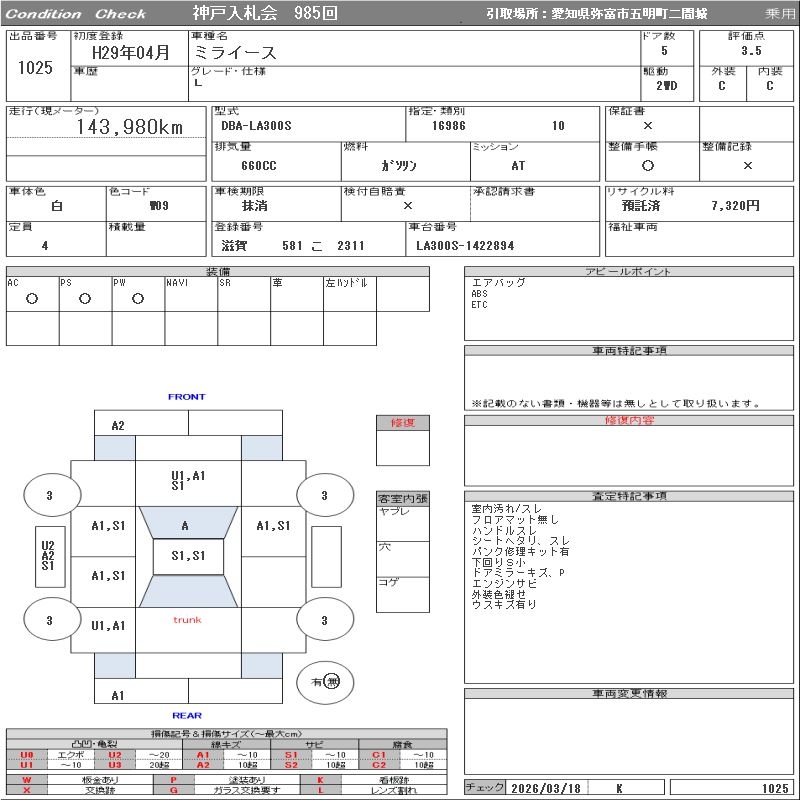This screenshot has width=800, height=800.
Task: Click the 143,980km mileage field
Action: point(130,127)
